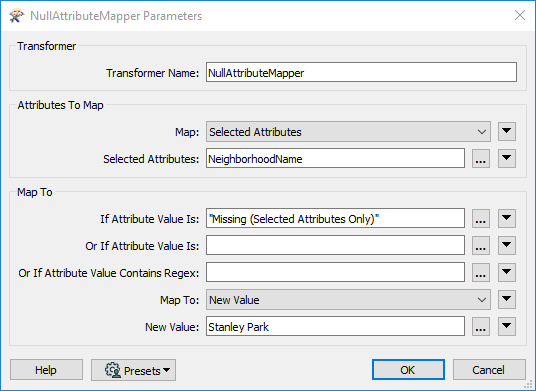Image resolution: width=536 pixels, height=391 pixels.
Task: Open arrow menu for New Value field
Action: click(507, 326)
